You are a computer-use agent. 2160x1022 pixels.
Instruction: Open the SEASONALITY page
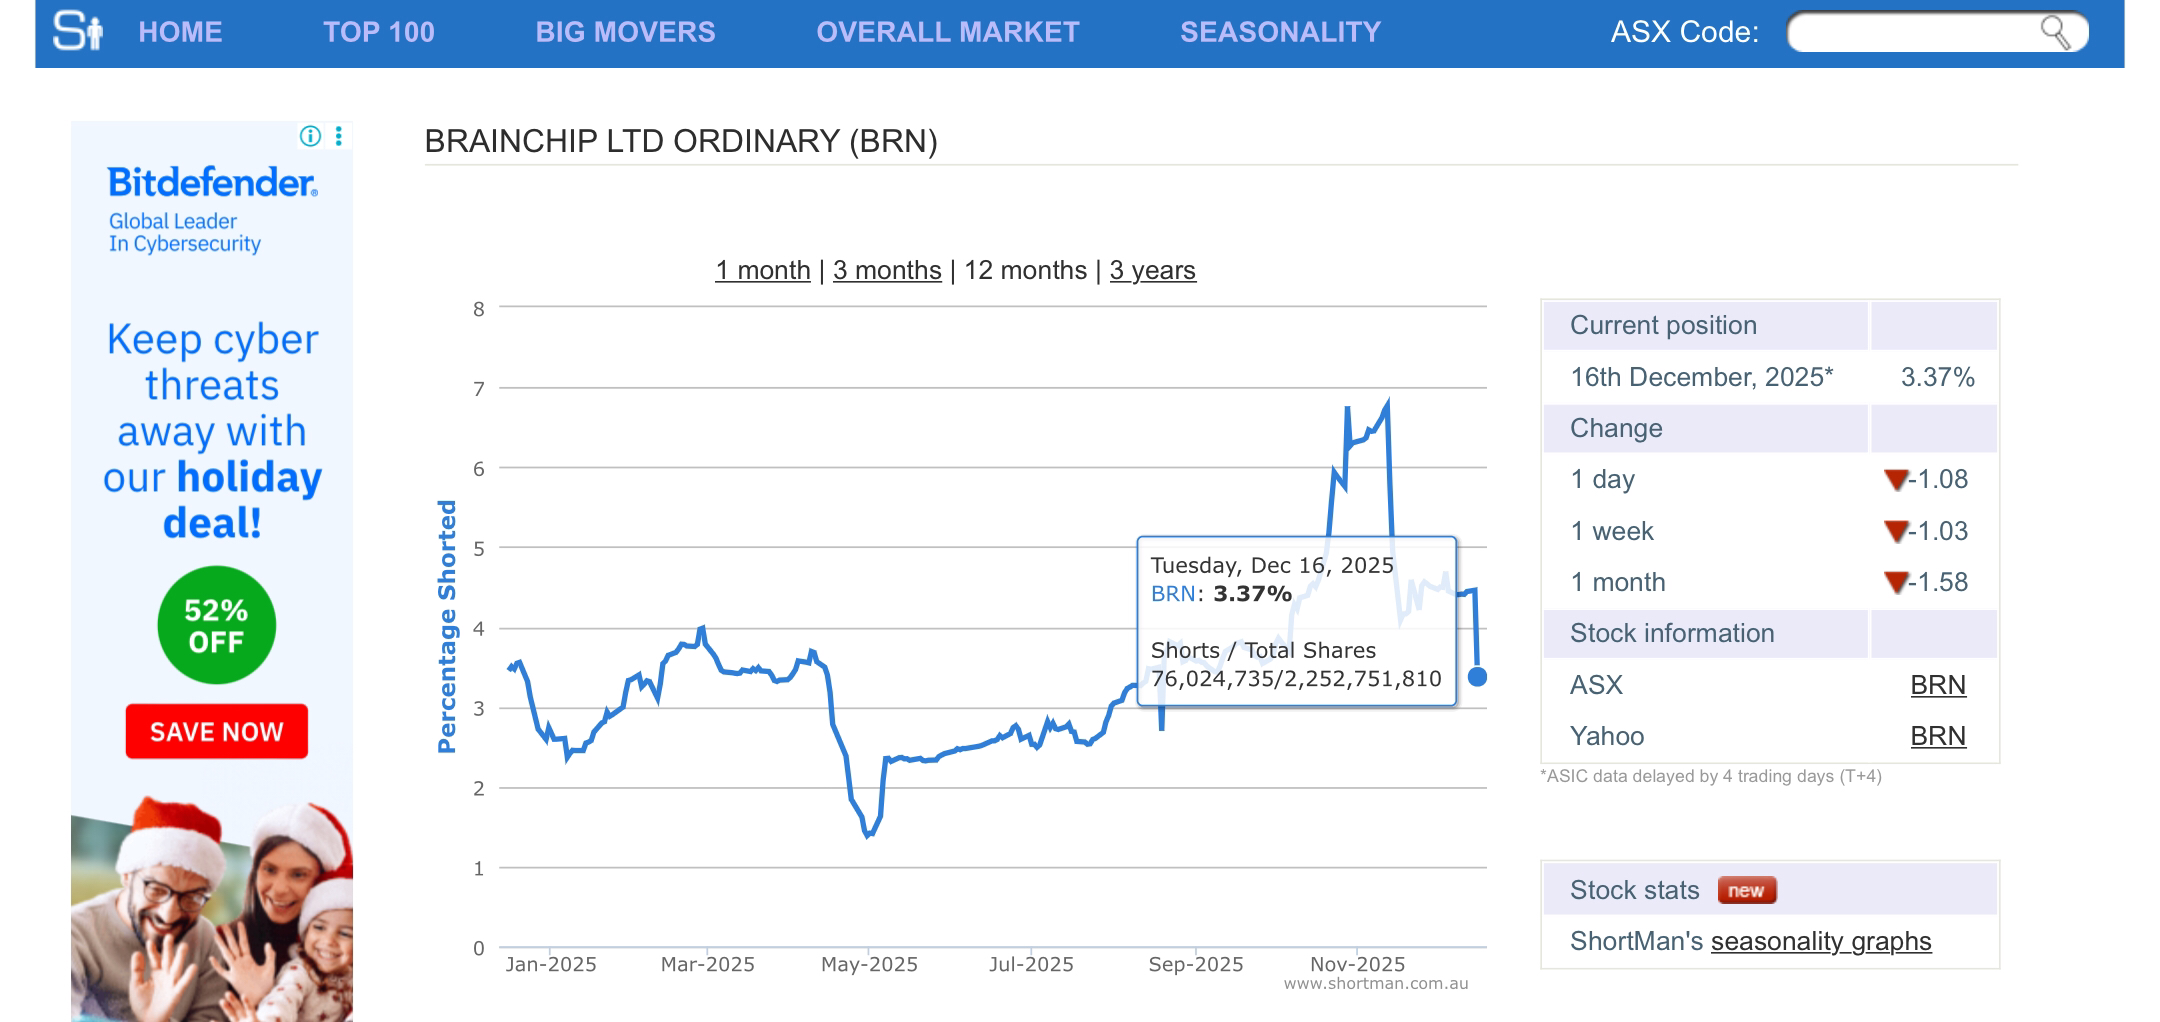(x=1280, y=32)
